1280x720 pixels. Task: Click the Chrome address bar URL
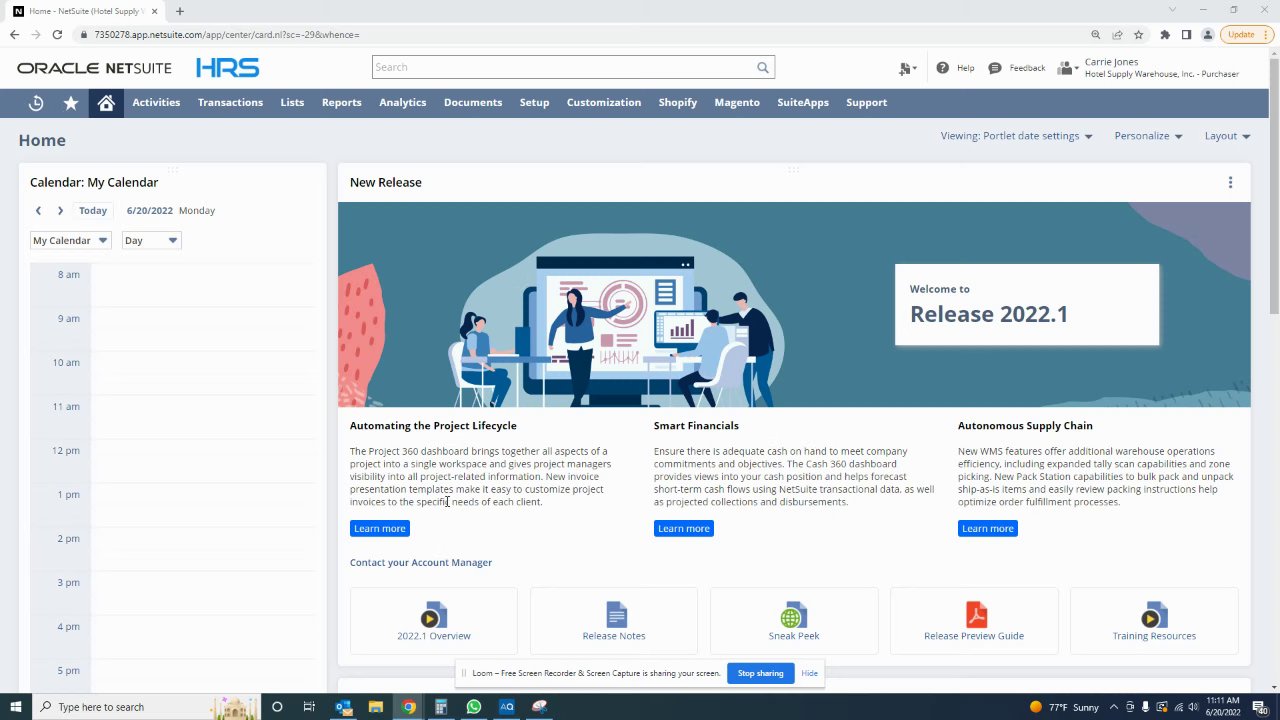(227, 35)
